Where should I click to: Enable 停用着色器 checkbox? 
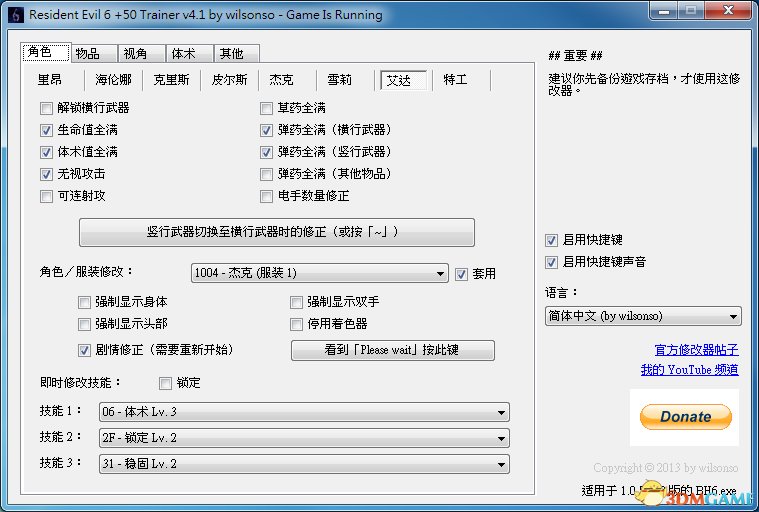[x=296, y=324]
